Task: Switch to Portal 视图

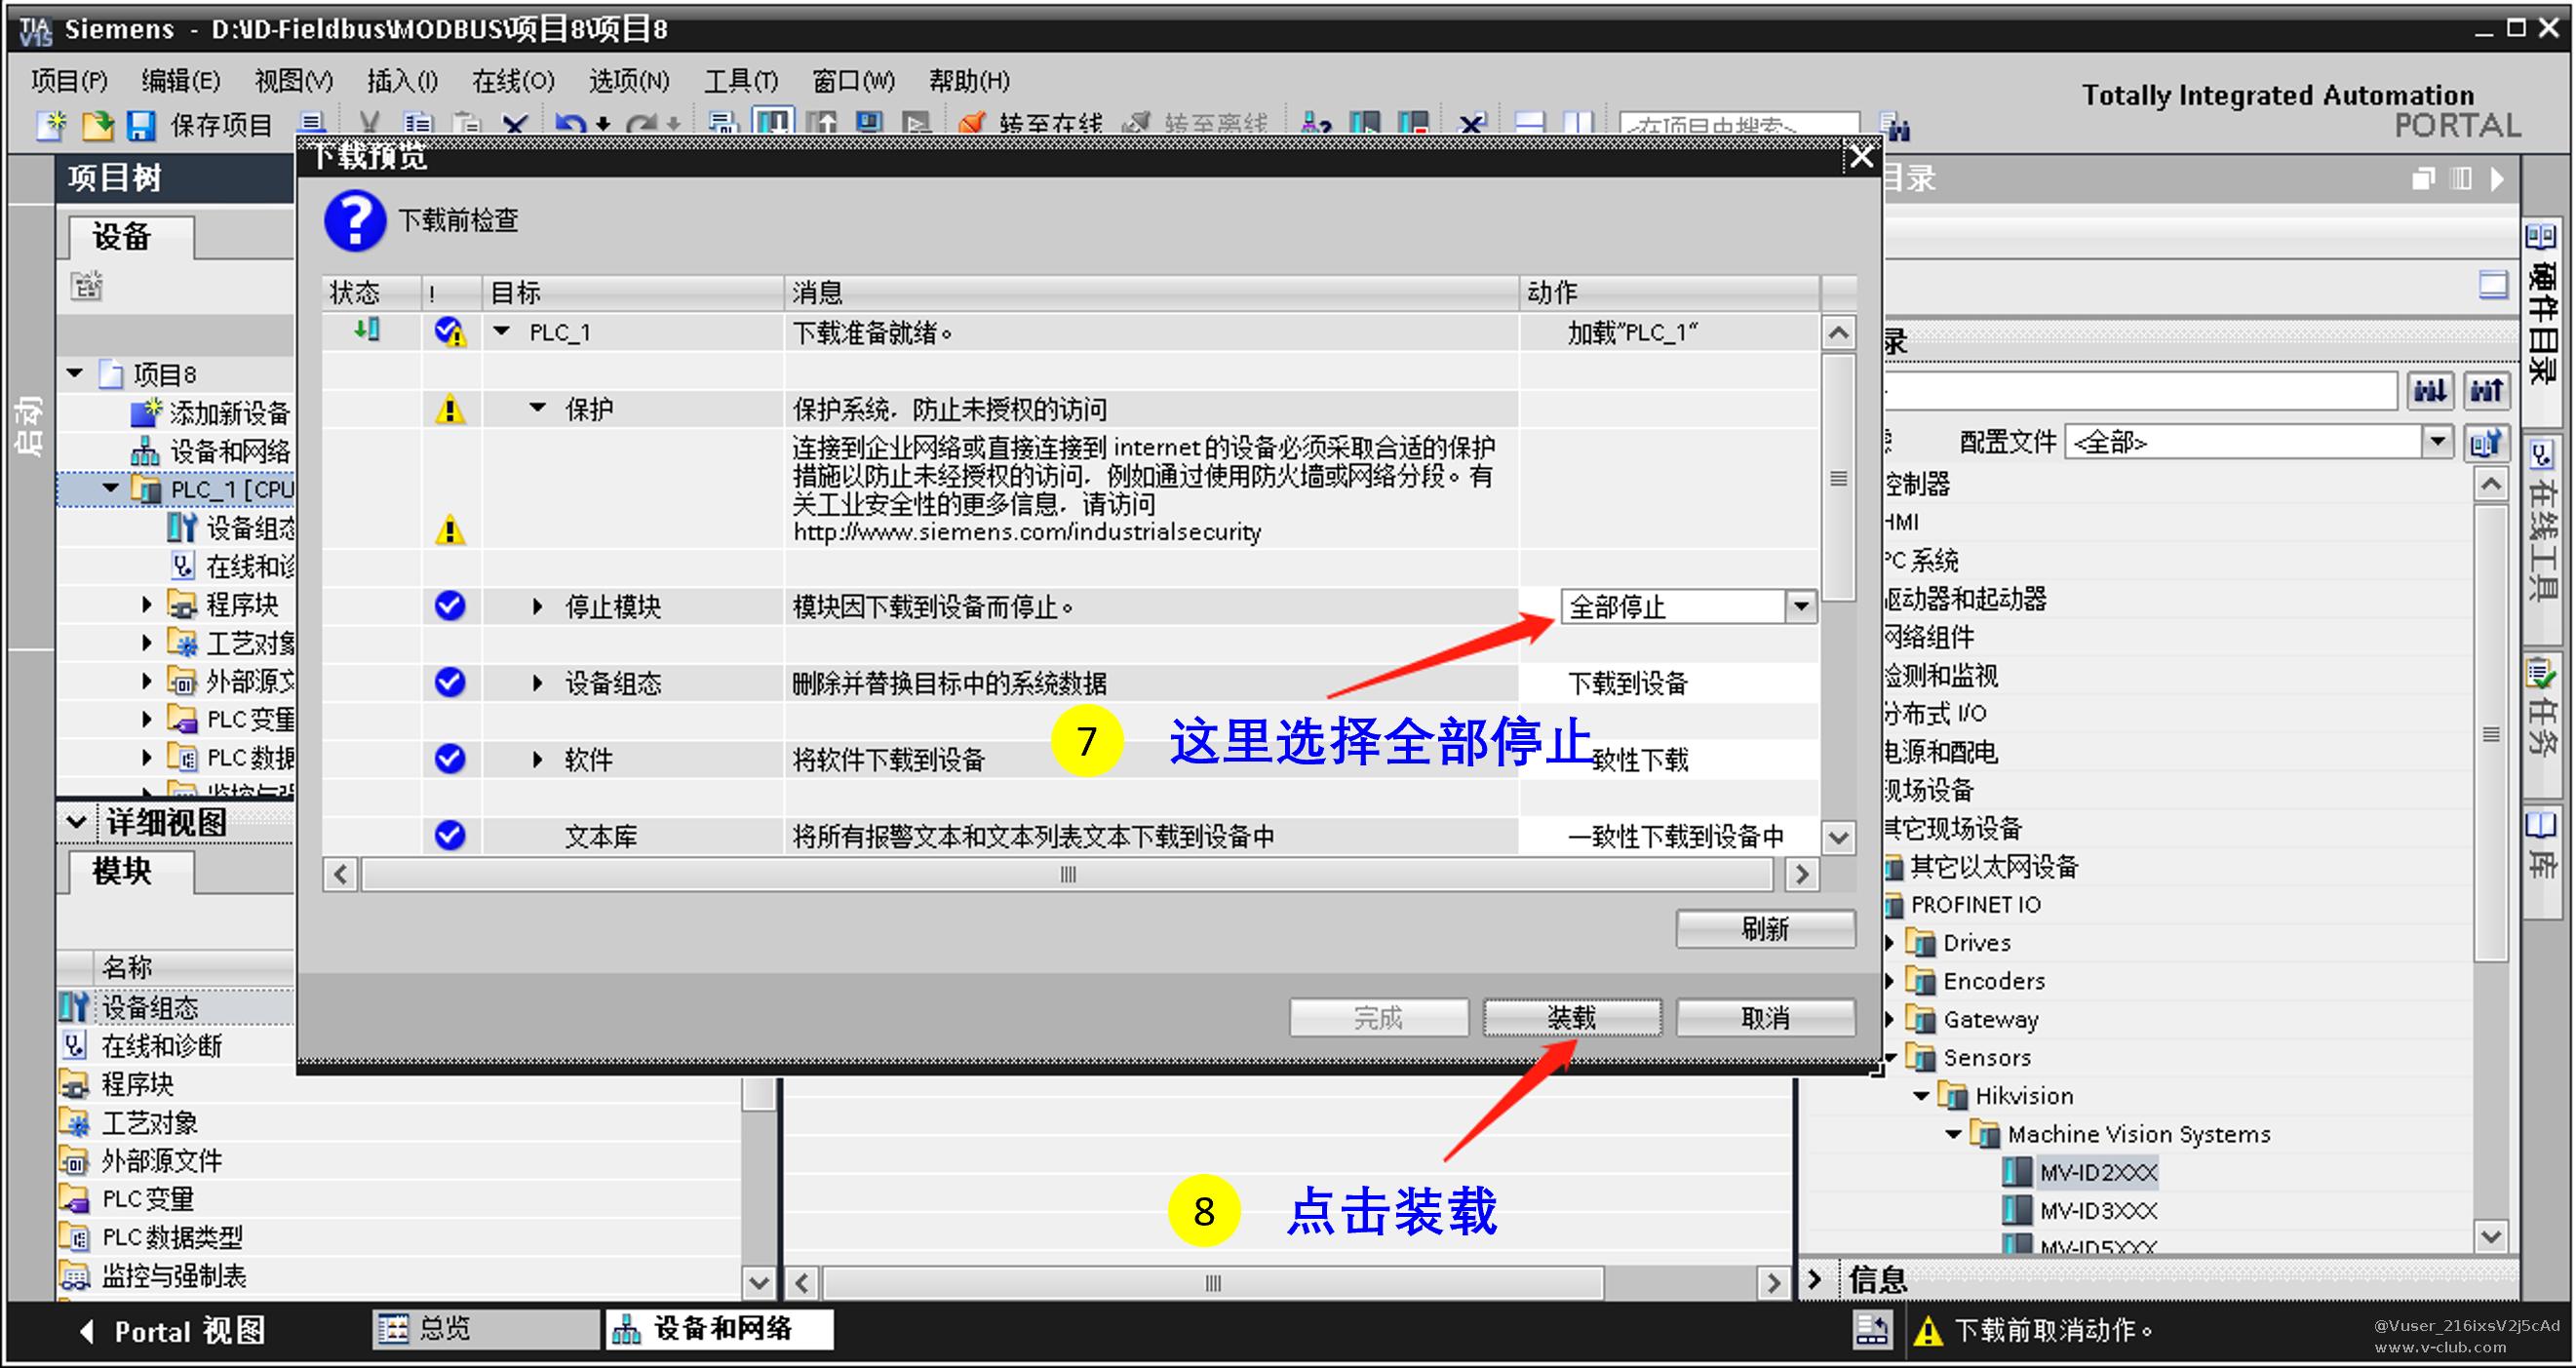Action: tap(172, 1331)
